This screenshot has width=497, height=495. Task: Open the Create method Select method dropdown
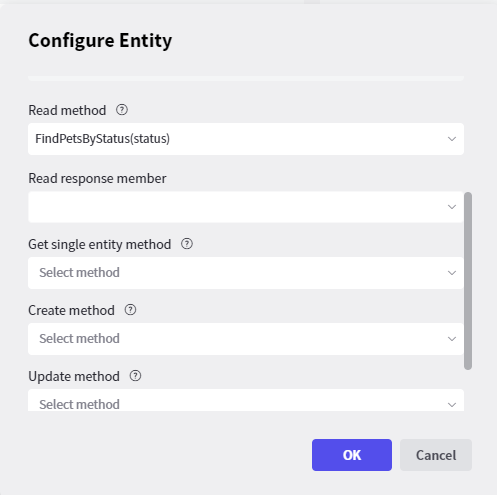pos(246,339)
